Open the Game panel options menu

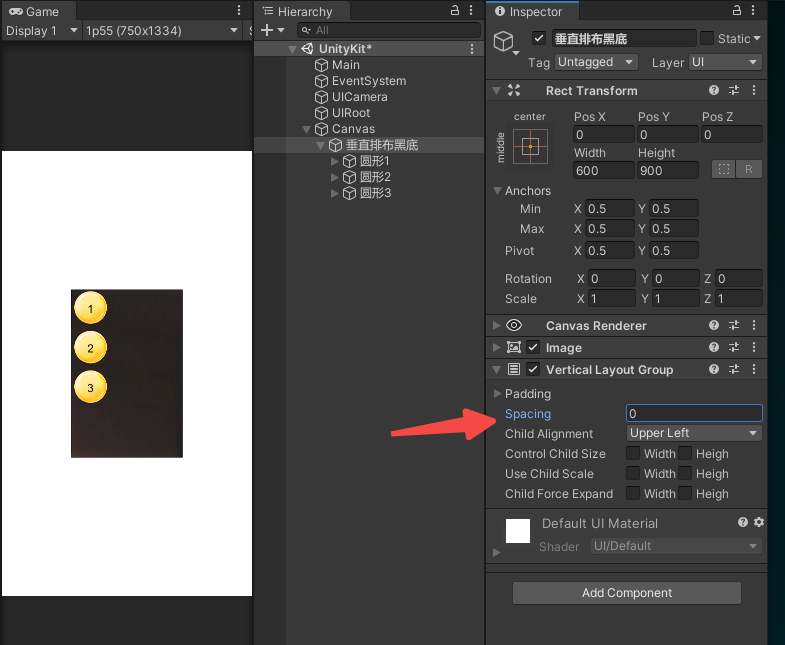point(239,11)
